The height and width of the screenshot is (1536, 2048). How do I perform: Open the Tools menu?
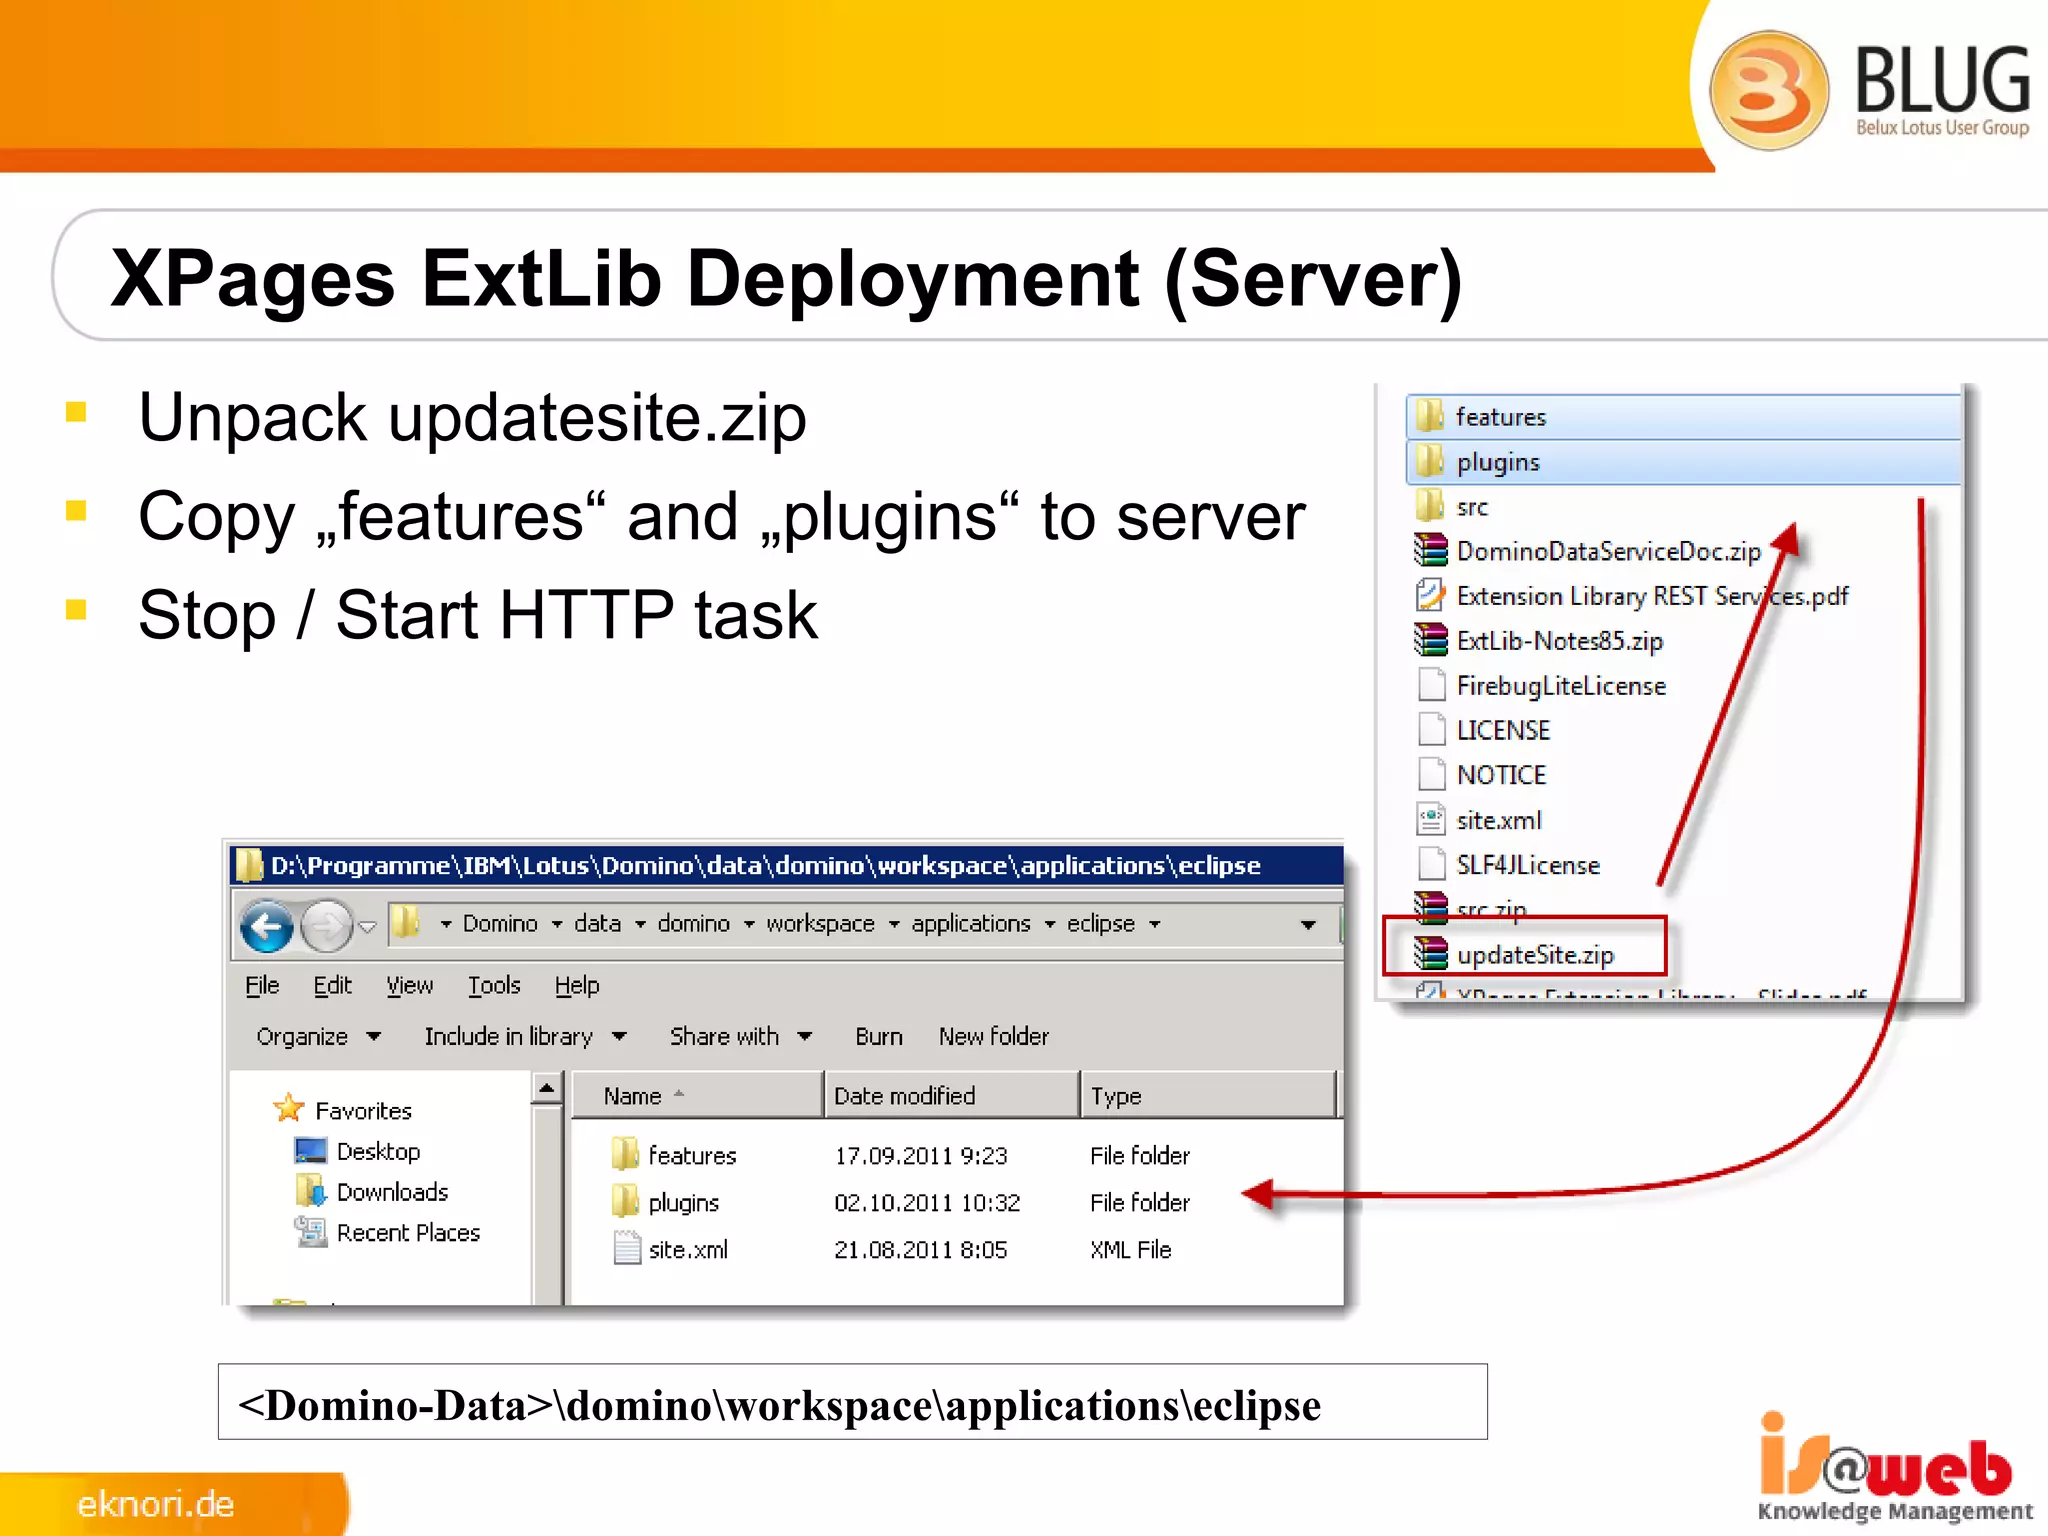(x=494, y=985)
